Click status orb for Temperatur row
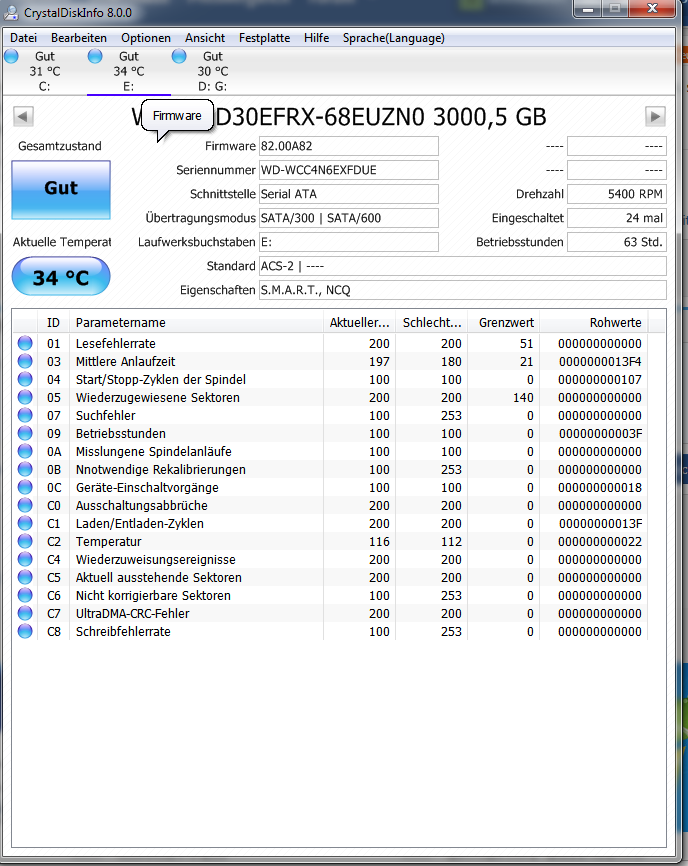The width and height of the screenshot is (688, 866). tap(25, 541)
